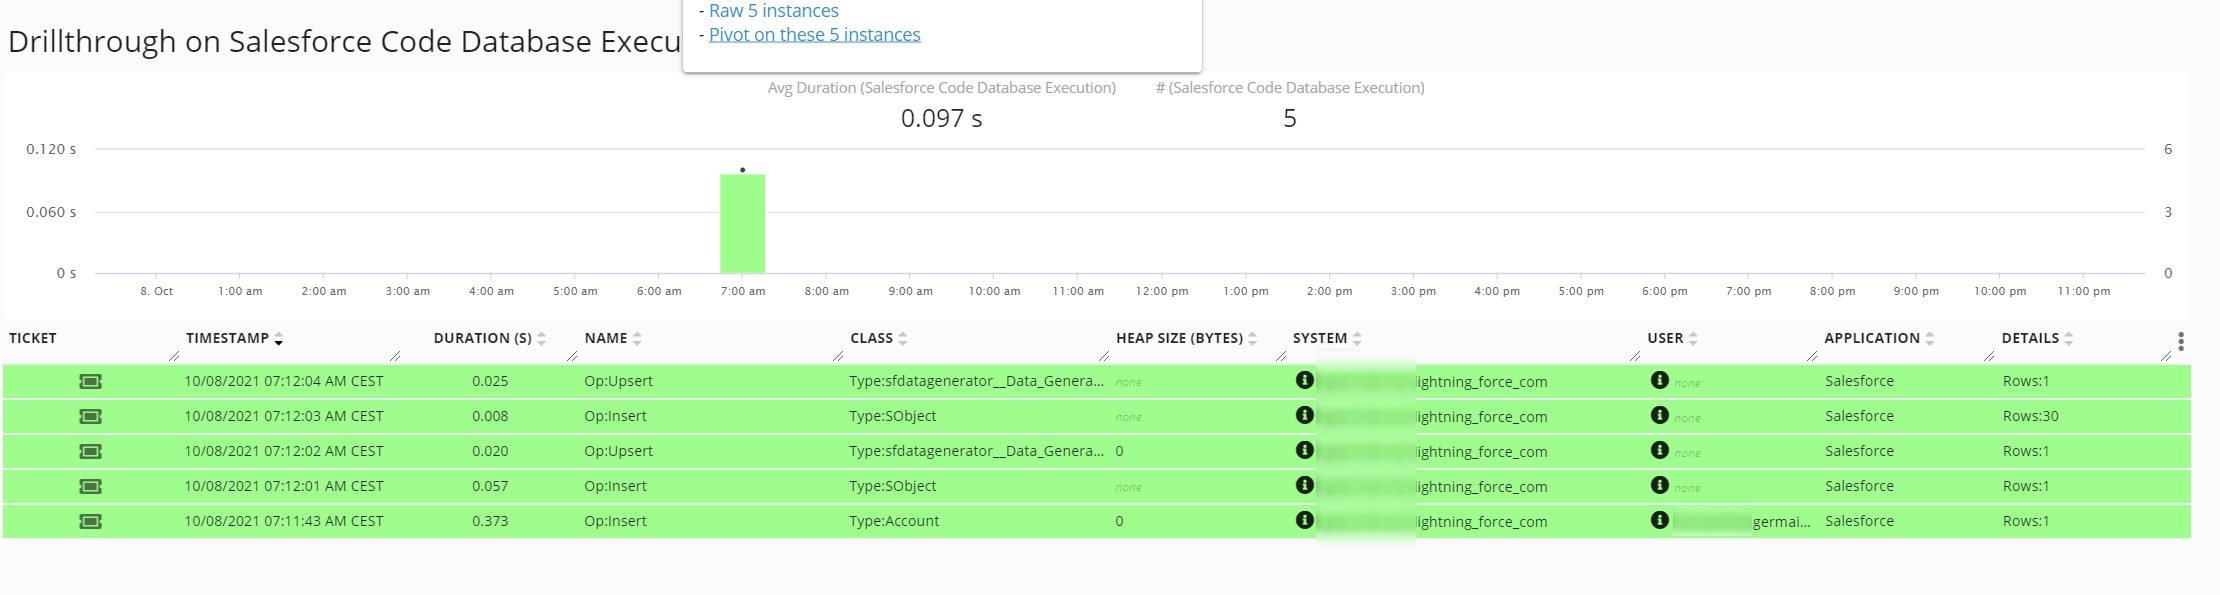
Task: Click Pivot on these 5 instances link
Action: 814,35
